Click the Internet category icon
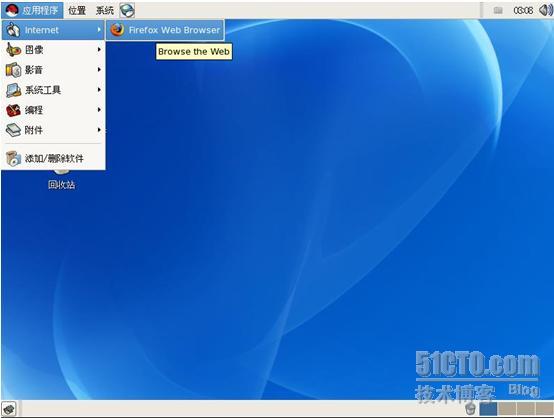554x418 pixels. (x=13, y=30)
